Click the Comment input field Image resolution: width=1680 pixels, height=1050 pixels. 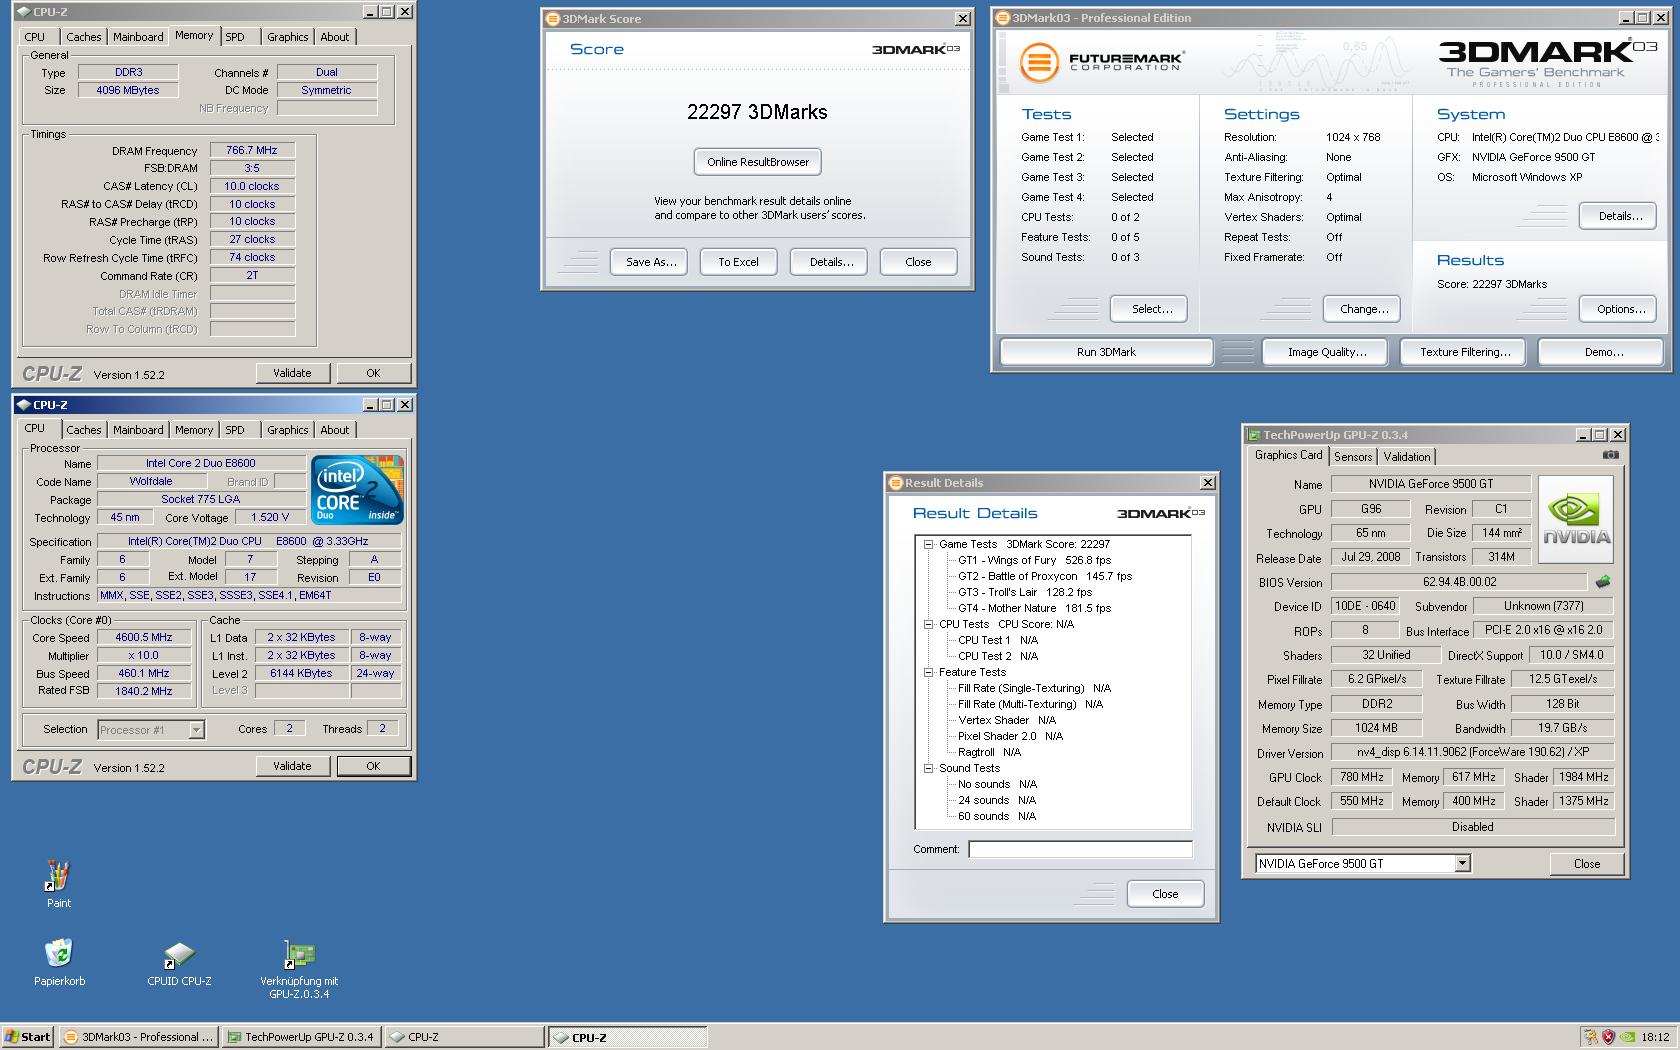coord(1080,849)
